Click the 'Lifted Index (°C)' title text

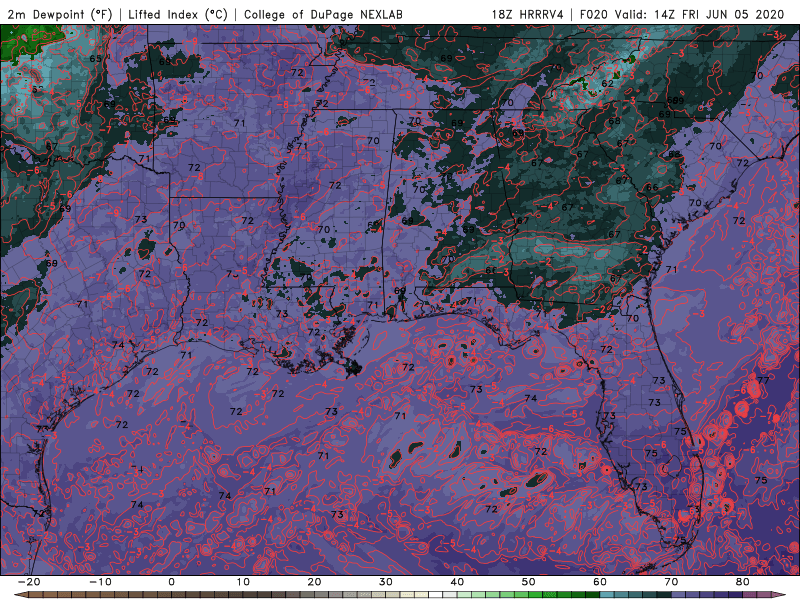[178, 15]
